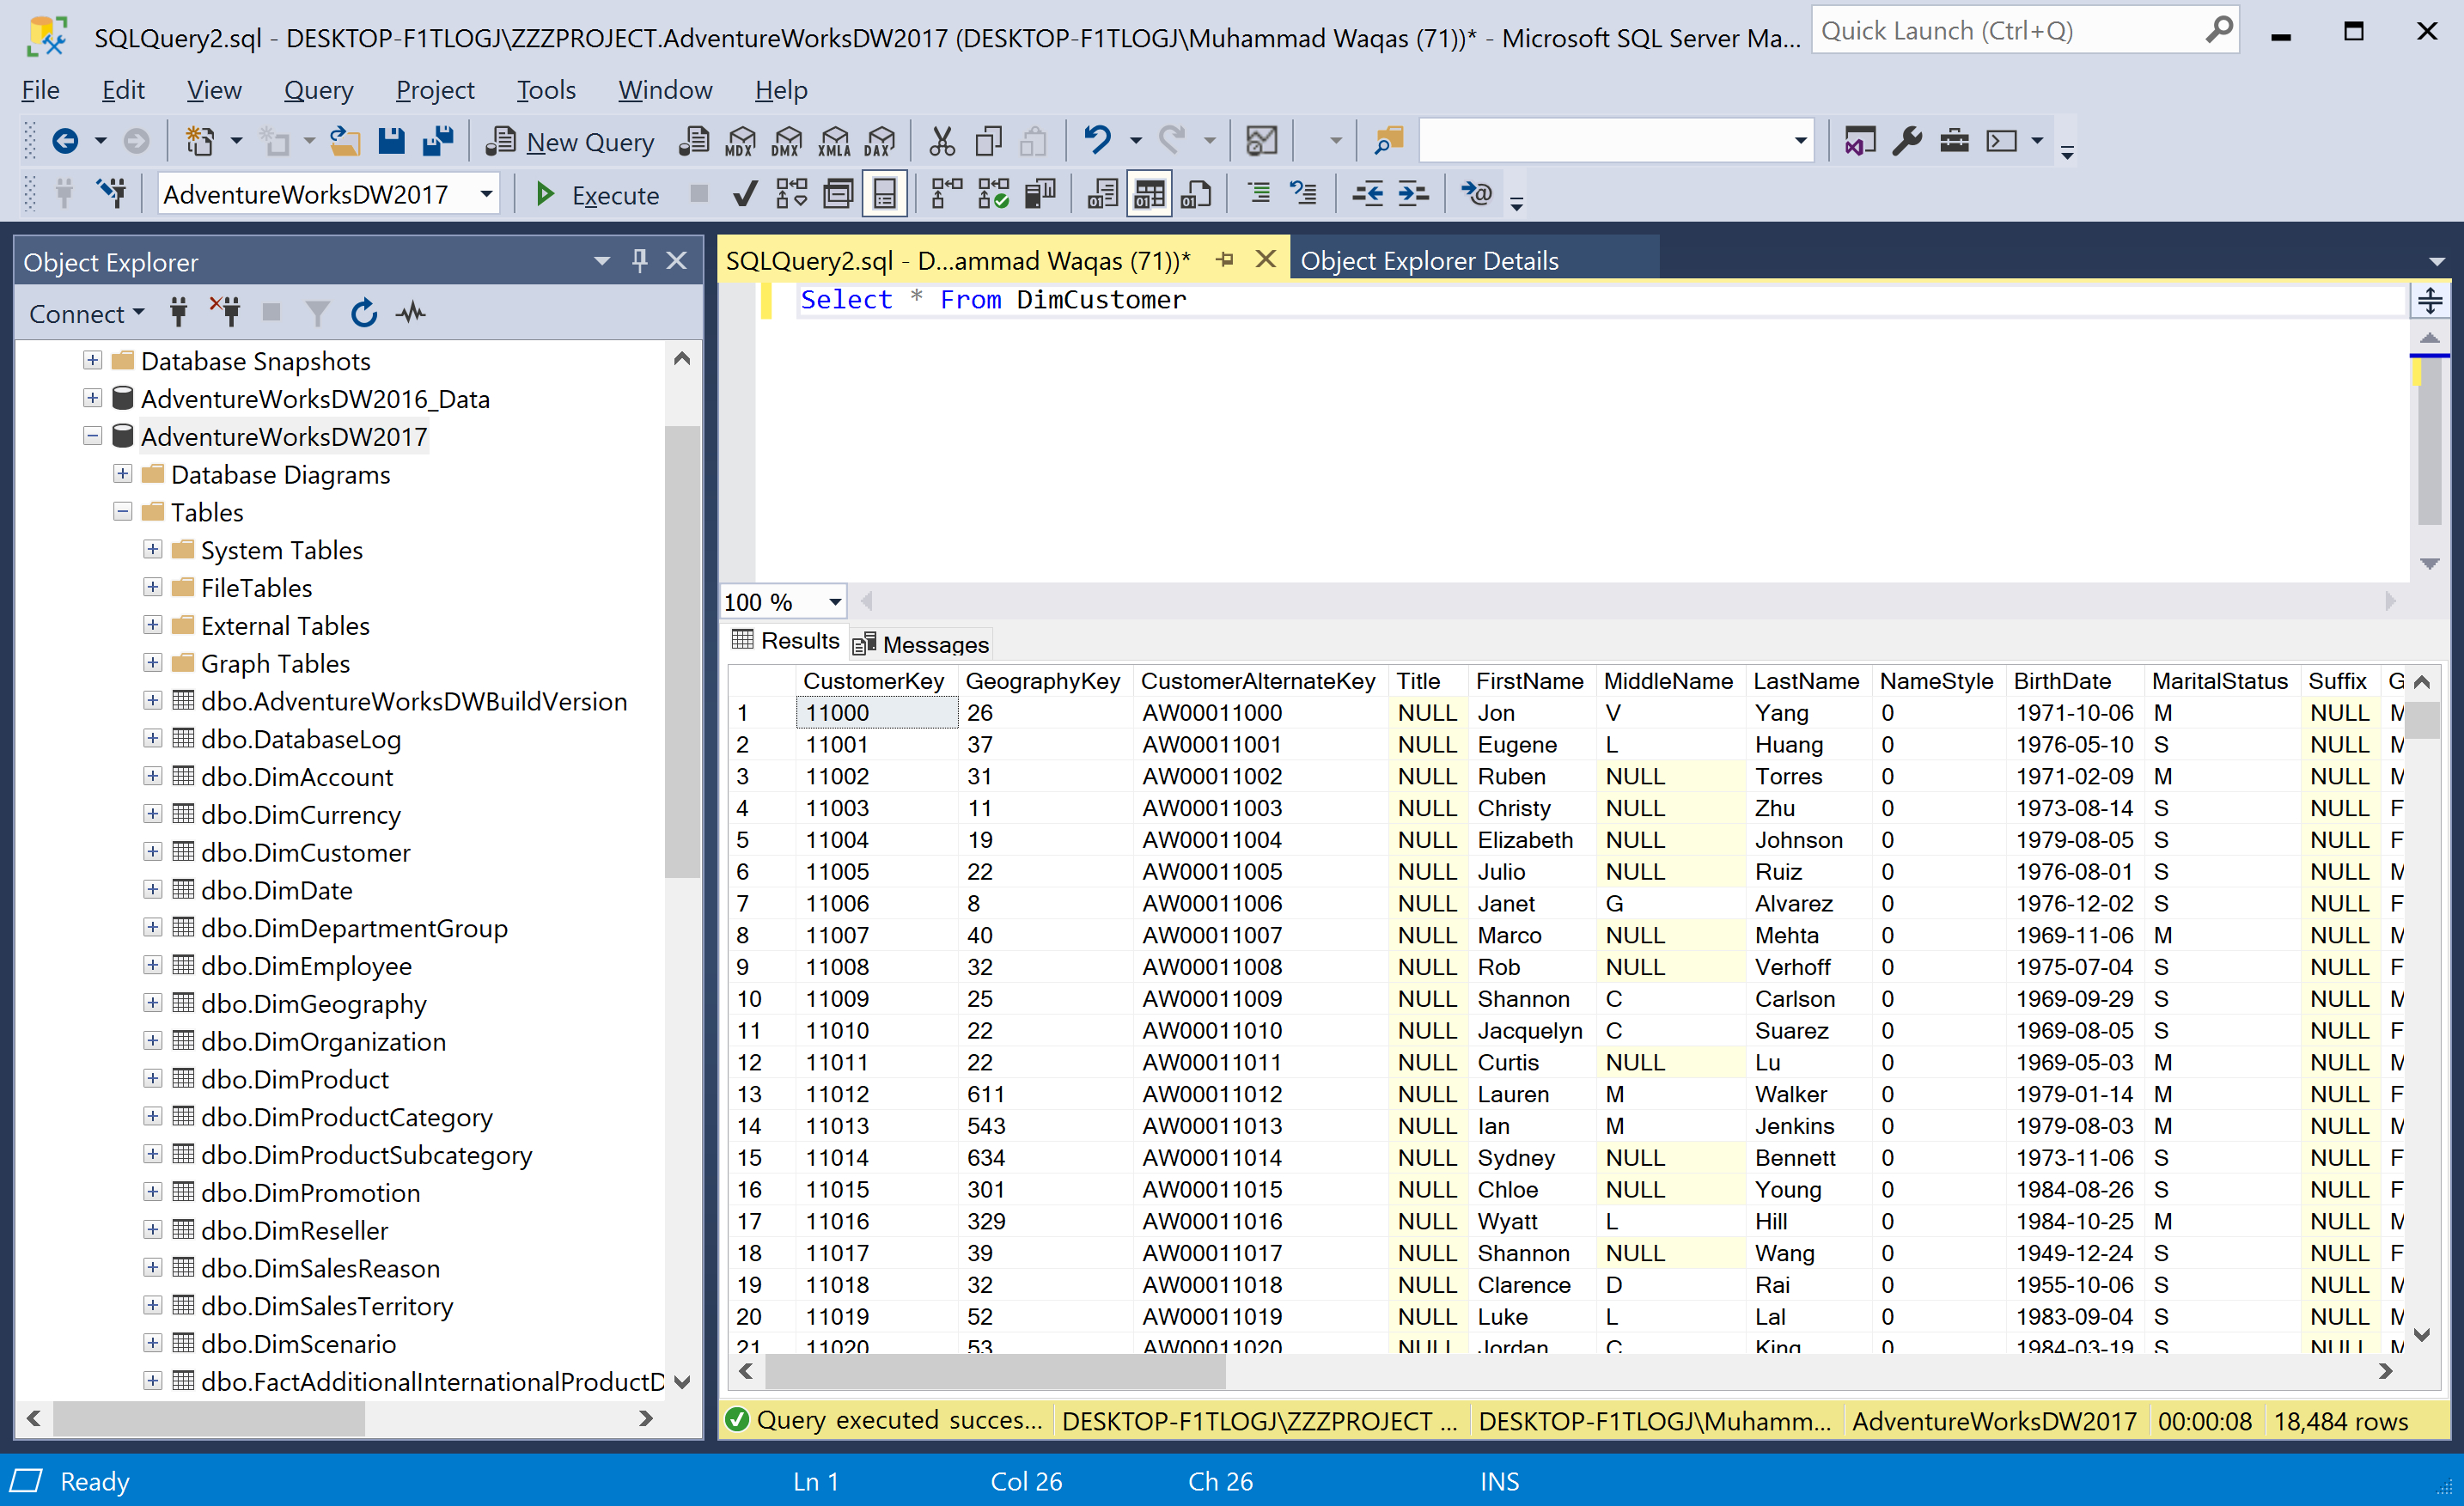
Task: Click the Save All toolbar icon
Action: coord(438,141)
